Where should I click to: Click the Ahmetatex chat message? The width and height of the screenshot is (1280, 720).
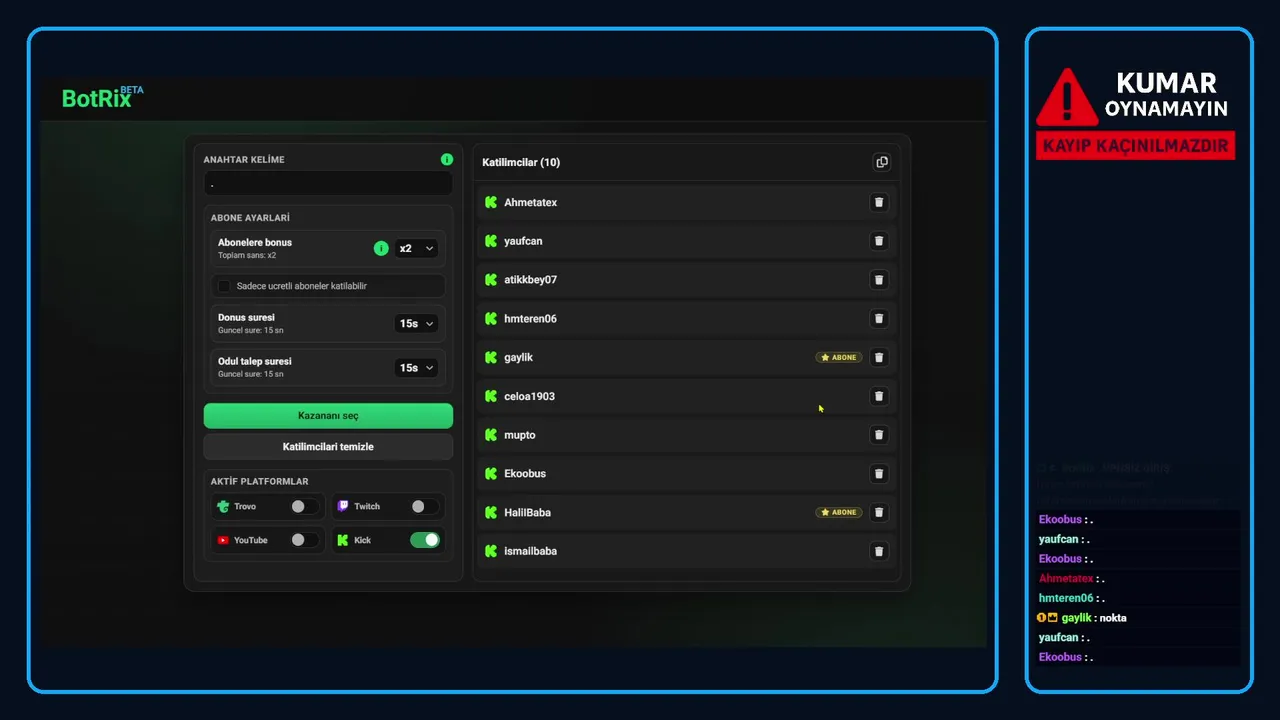(1072, 578)
